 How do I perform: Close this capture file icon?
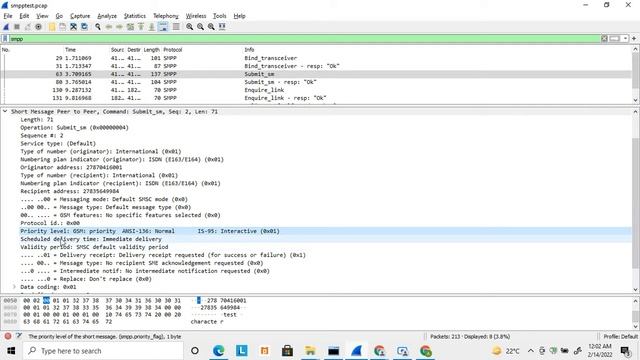pyautogui.click(x=73, y=27)
